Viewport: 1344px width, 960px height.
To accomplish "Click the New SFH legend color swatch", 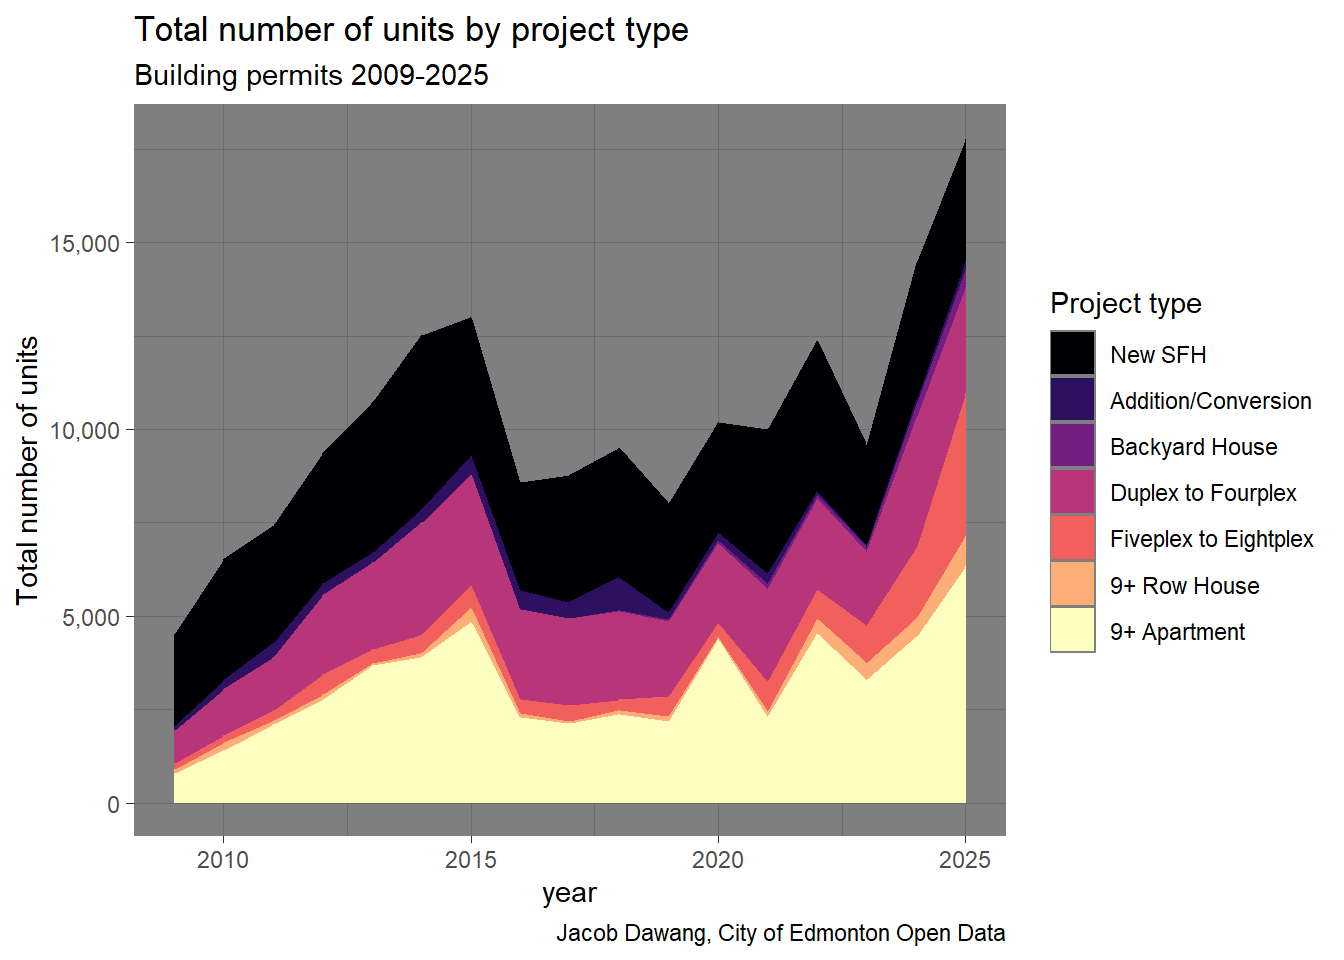I will click(x=1072, y=354).
